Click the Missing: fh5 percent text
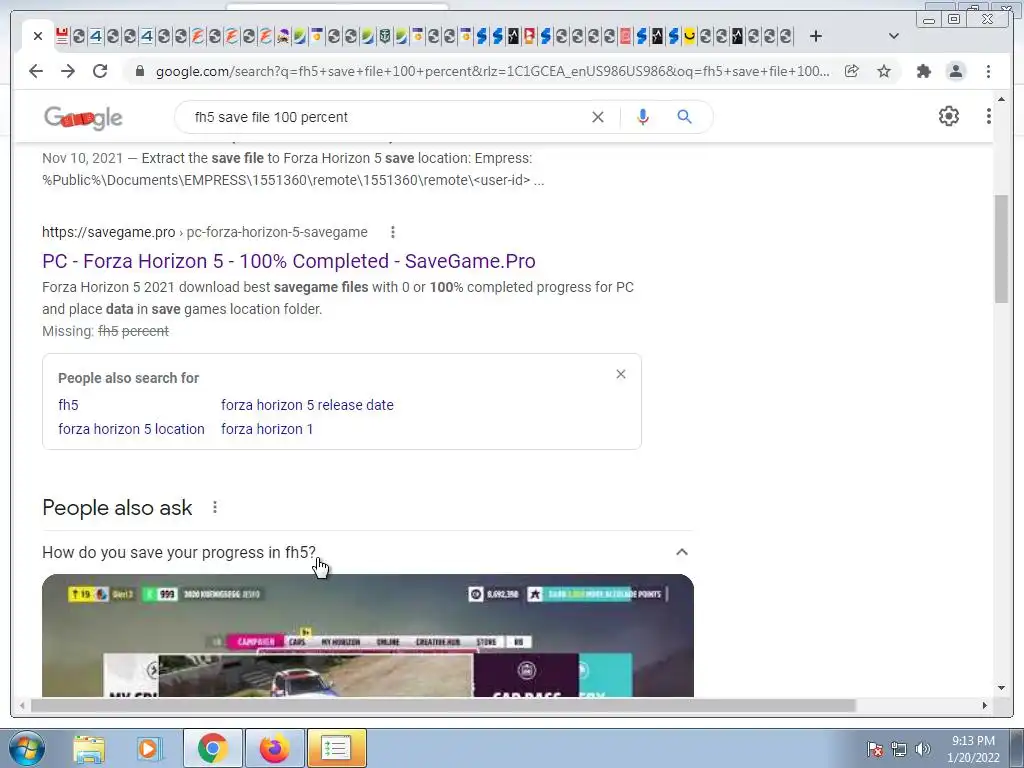 coord(105,331)
